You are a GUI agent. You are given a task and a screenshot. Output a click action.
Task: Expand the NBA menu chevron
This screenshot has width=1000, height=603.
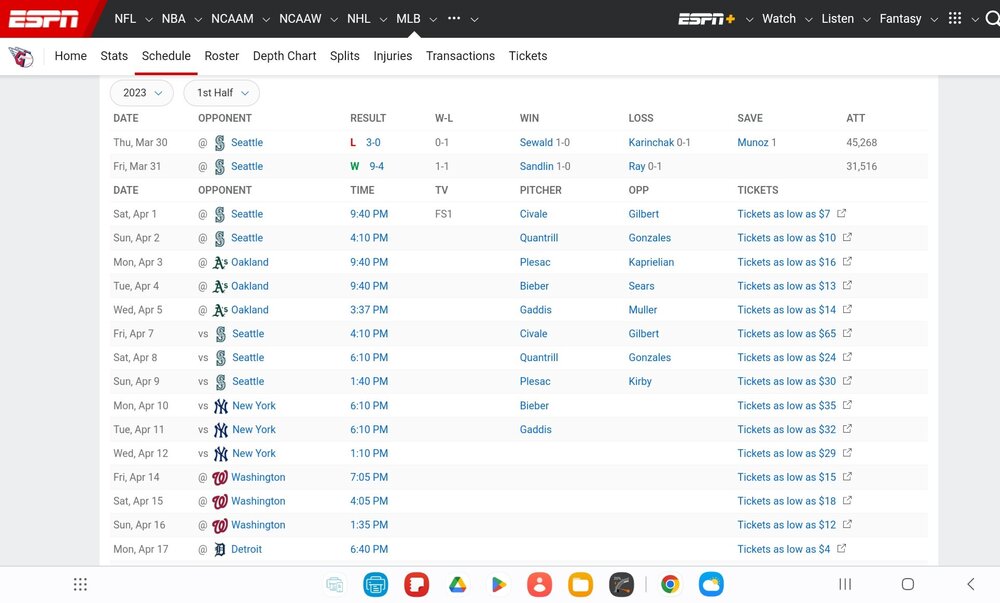coord(198,20)
